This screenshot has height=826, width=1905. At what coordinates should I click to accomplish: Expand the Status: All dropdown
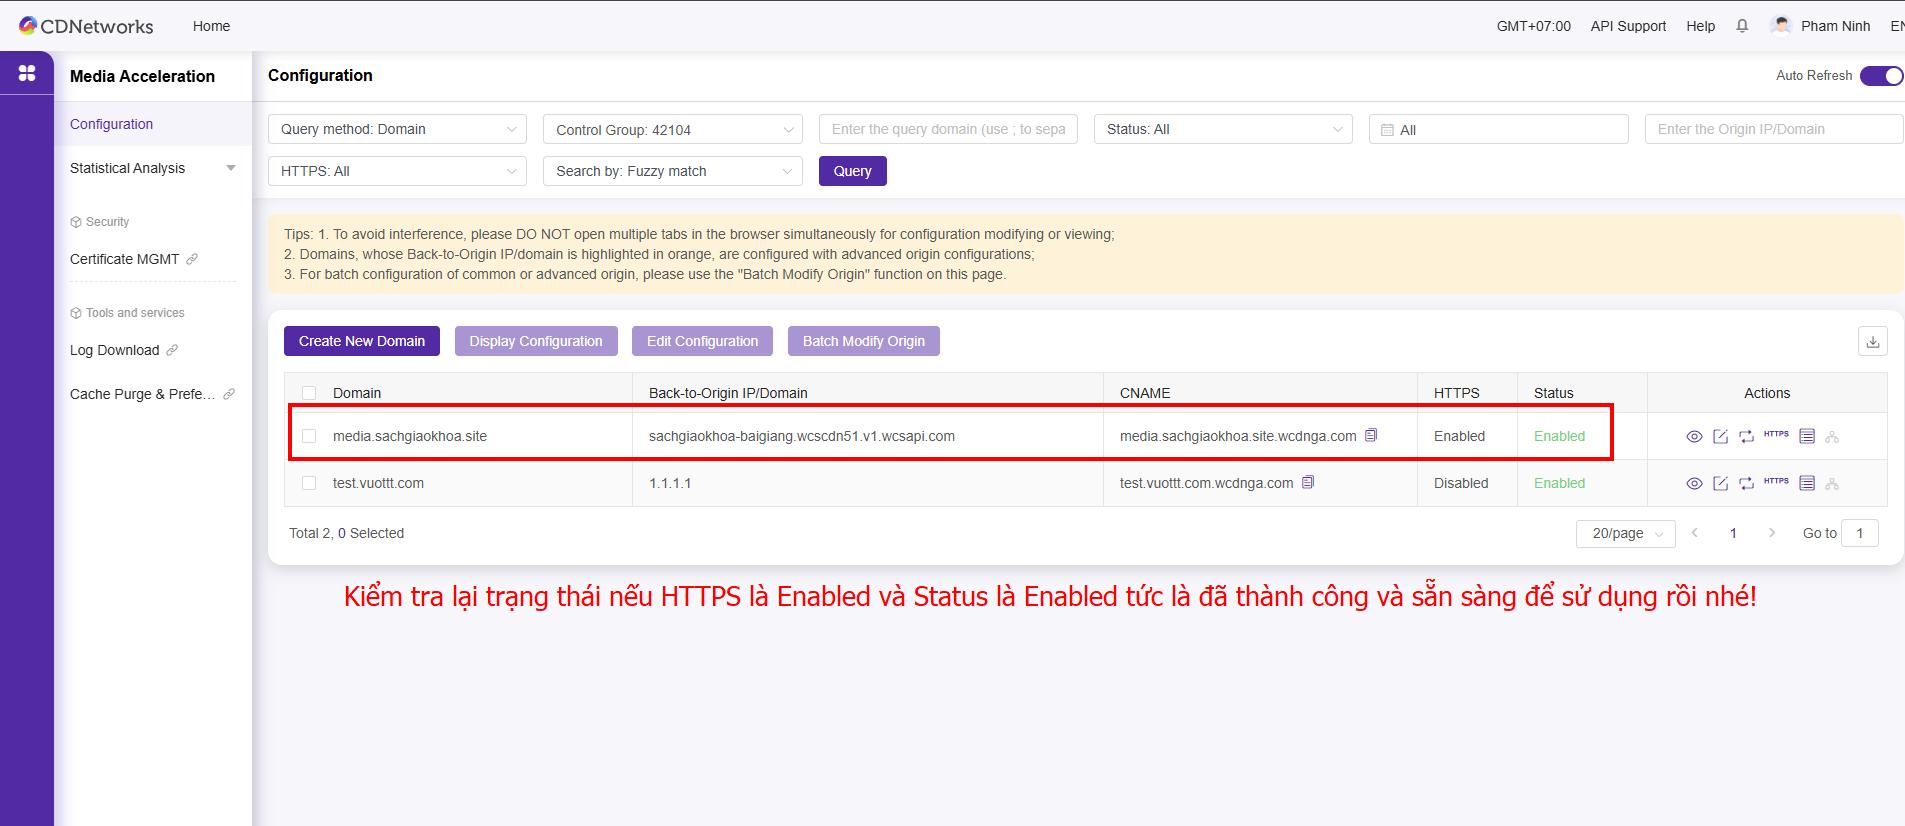point(1222,129)
